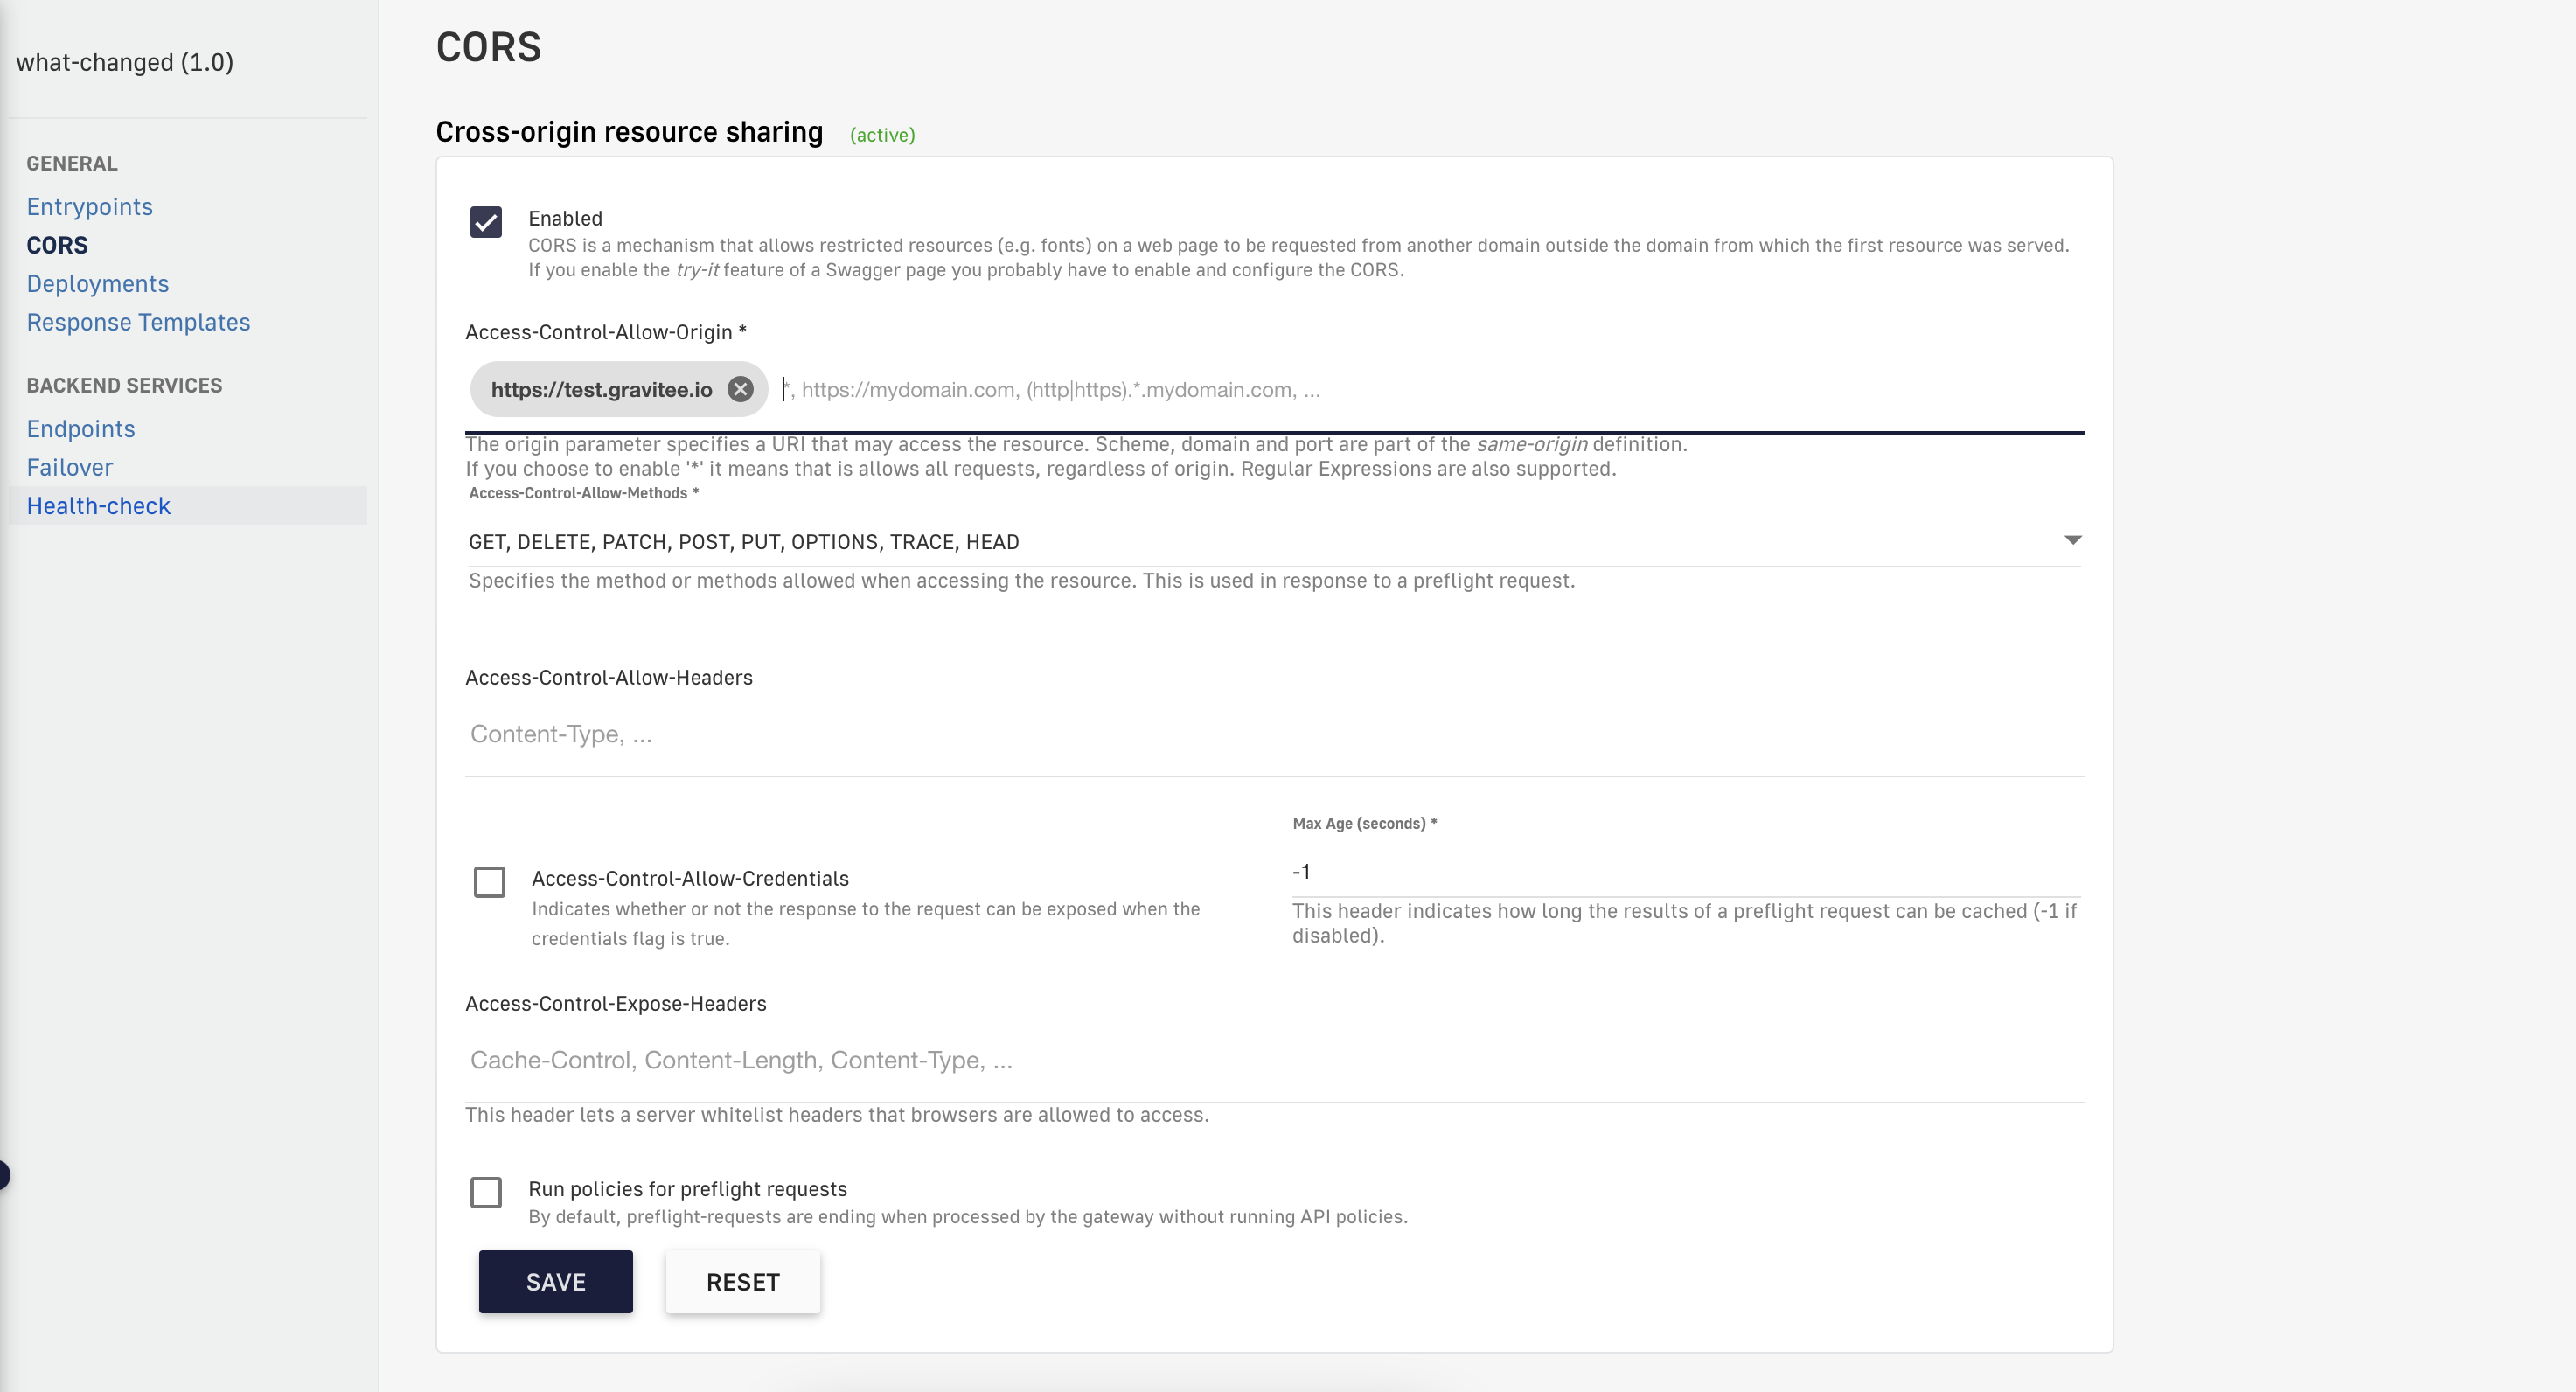
Task: Remove the https://test.gravitee.io origin chip
Action: click(x=740, y=389)
